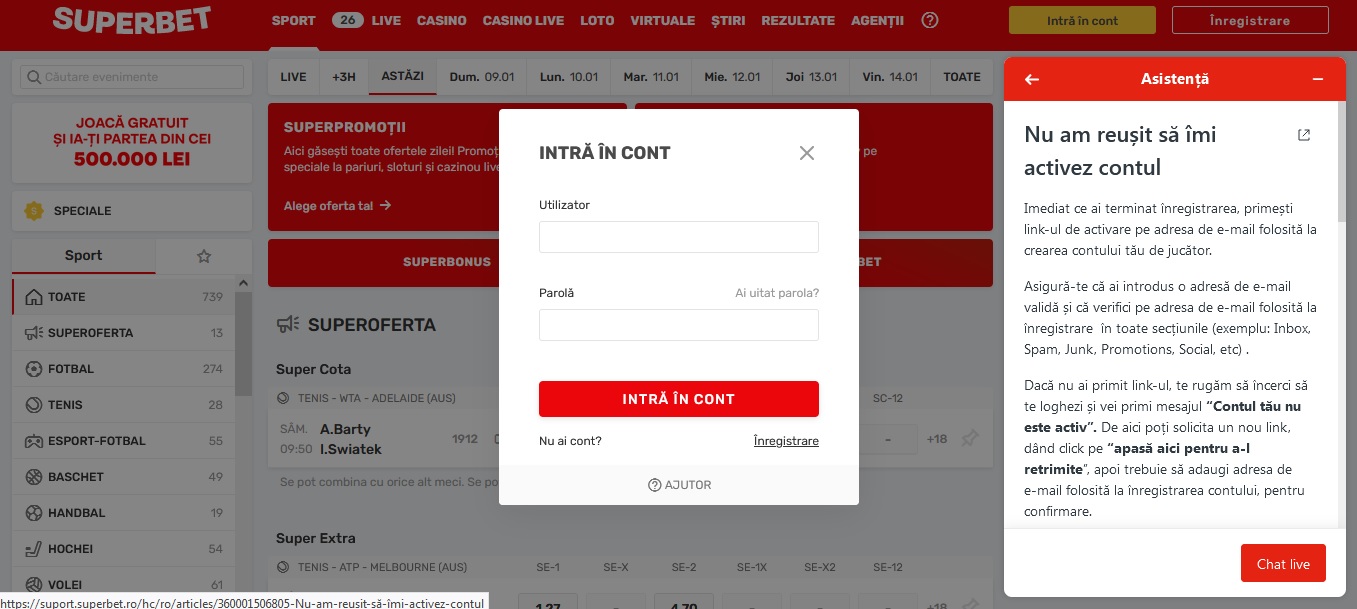Select TOATE in the sports list
Viewport: 1357px width, 609px height.
coord(124,297)
